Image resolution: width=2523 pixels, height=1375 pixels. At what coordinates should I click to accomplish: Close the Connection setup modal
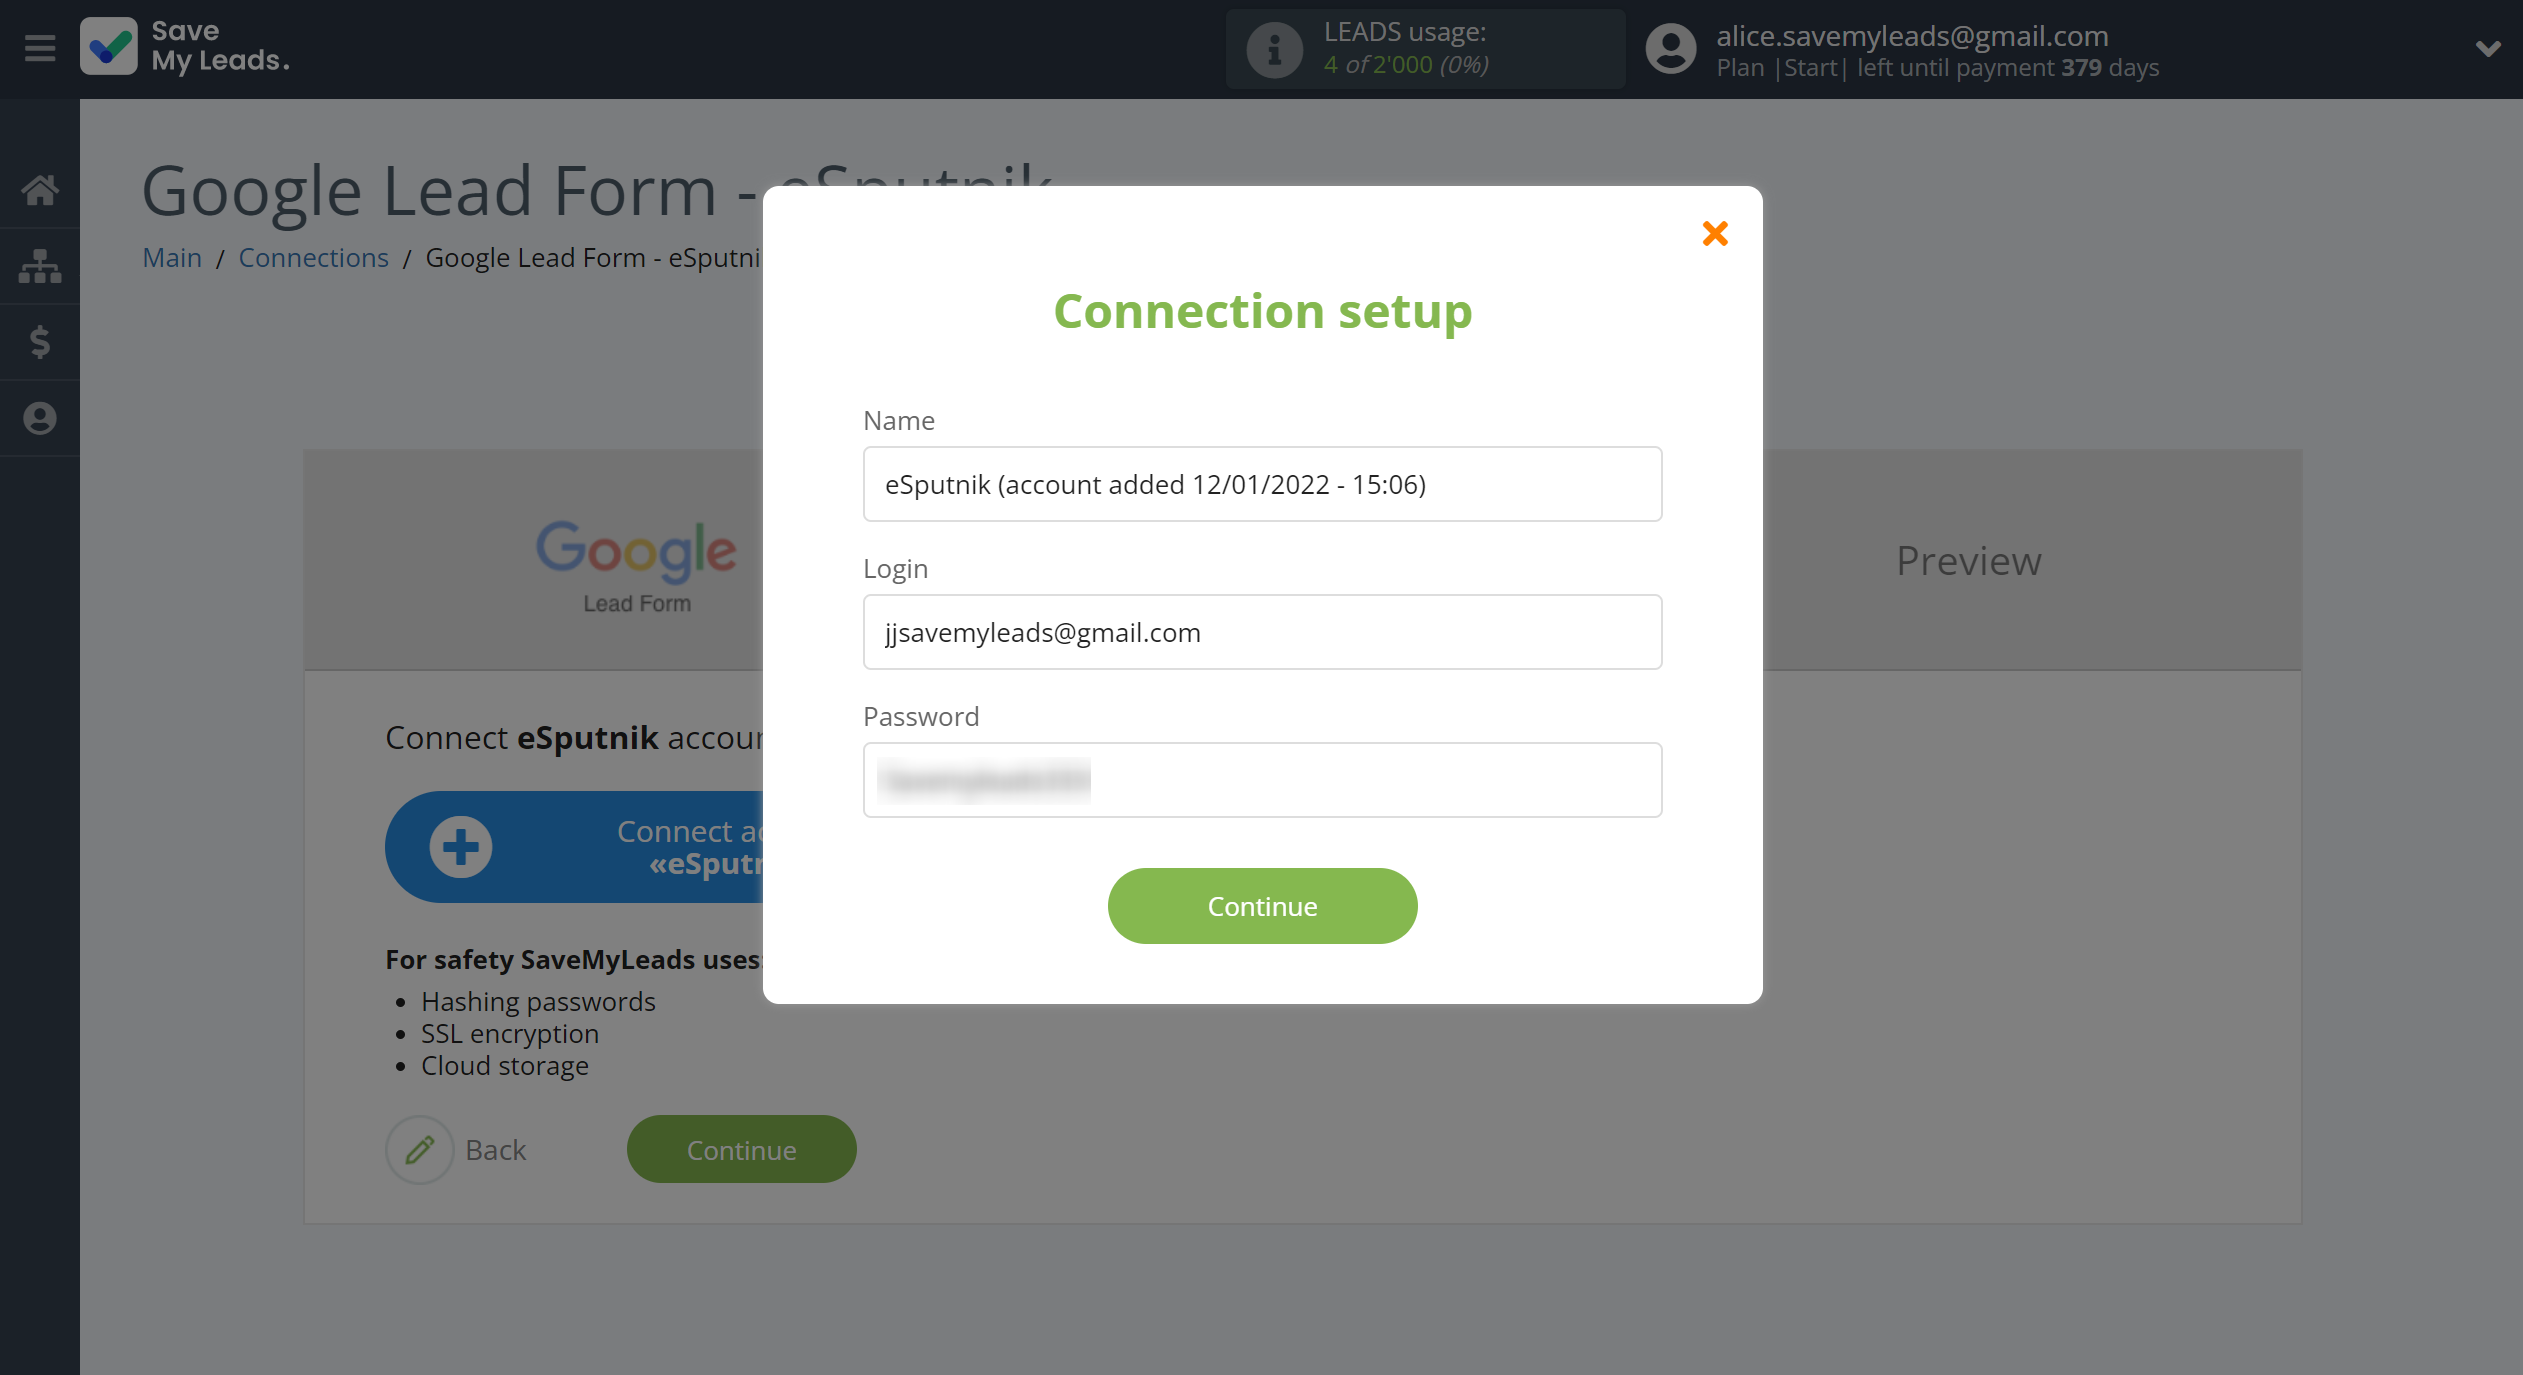pyautogui.click(x=1714, y=235)
